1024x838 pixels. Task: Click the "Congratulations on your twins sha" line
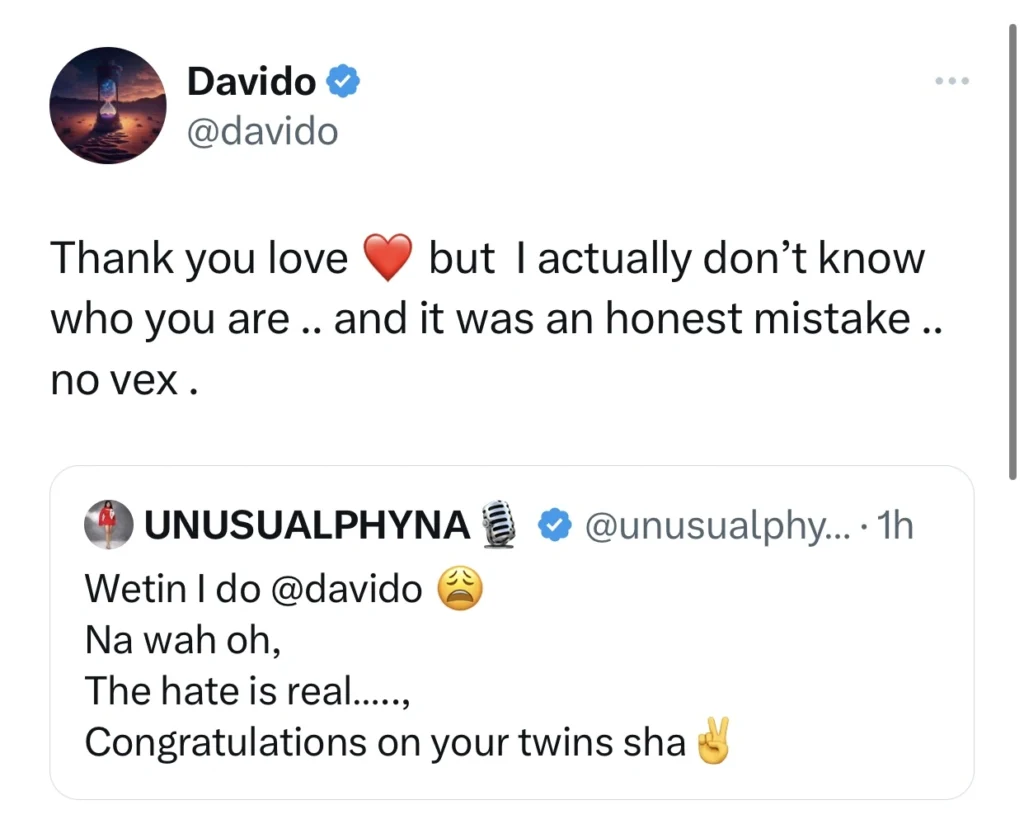click(x=385, y=743)
